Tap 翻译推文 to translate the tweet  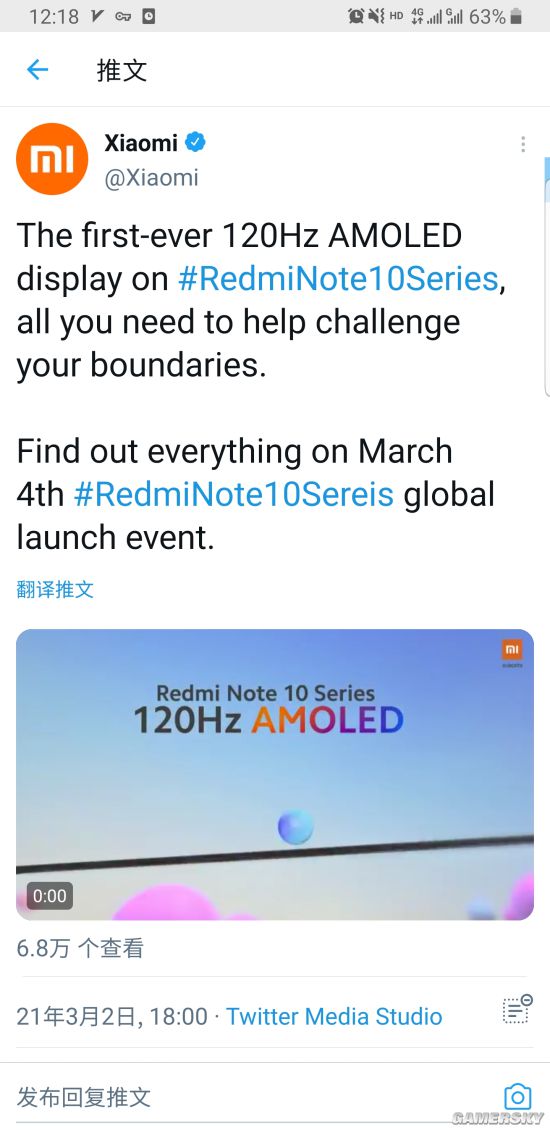pyautogui.click(x=56, y=590)
